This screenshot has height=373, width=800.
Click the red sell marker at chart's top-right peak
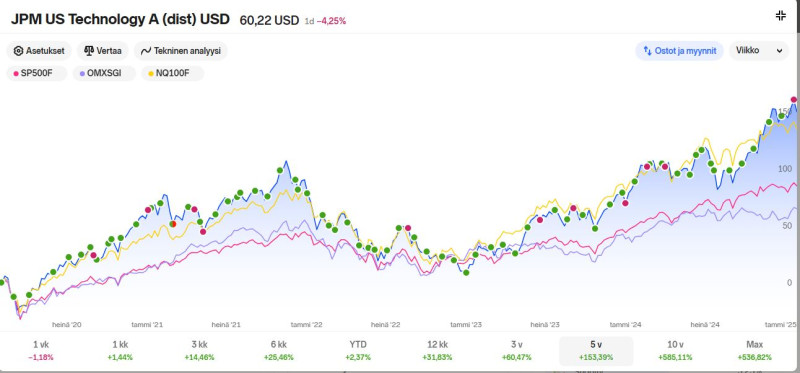(x=794, y=100)
